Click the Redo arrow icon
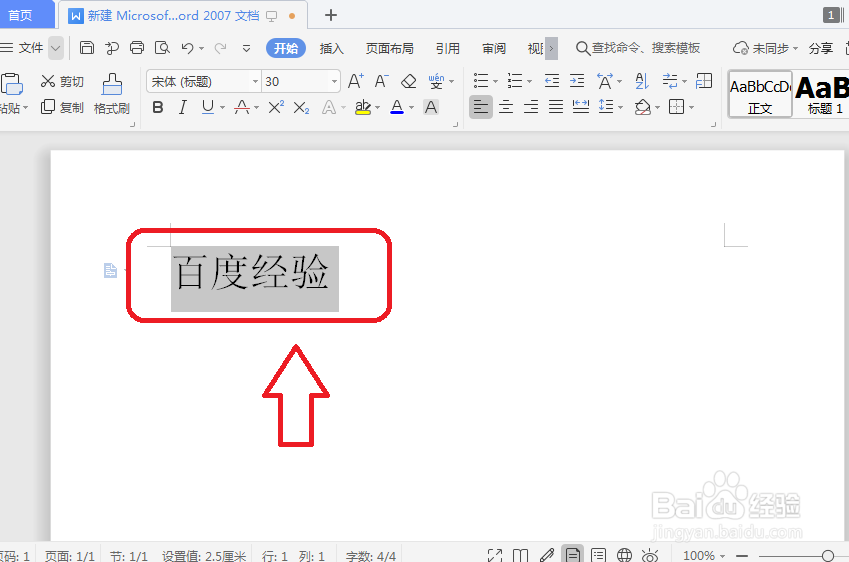The height and width of the screenshot is (562, 849). 220,48
